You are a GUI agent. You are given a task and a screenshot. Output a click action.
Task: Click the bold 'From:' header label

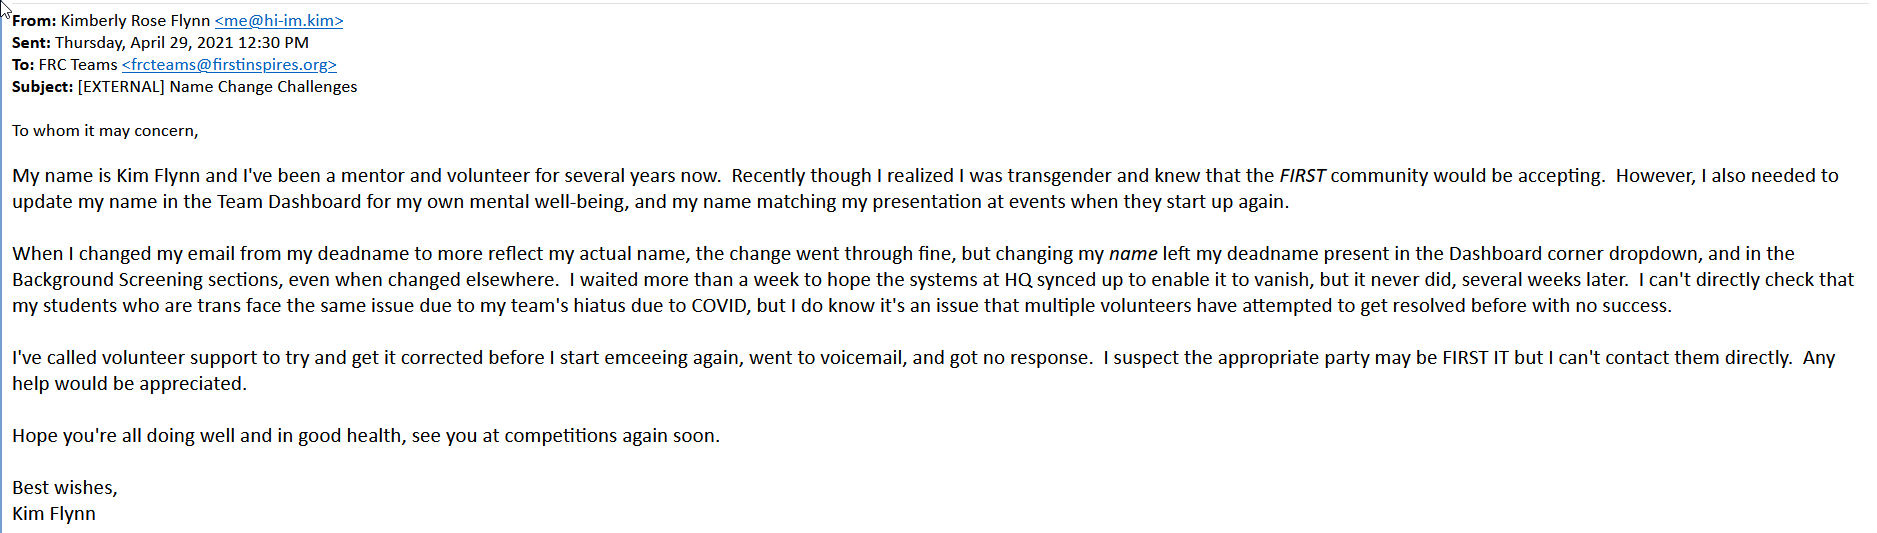[34, 21]
